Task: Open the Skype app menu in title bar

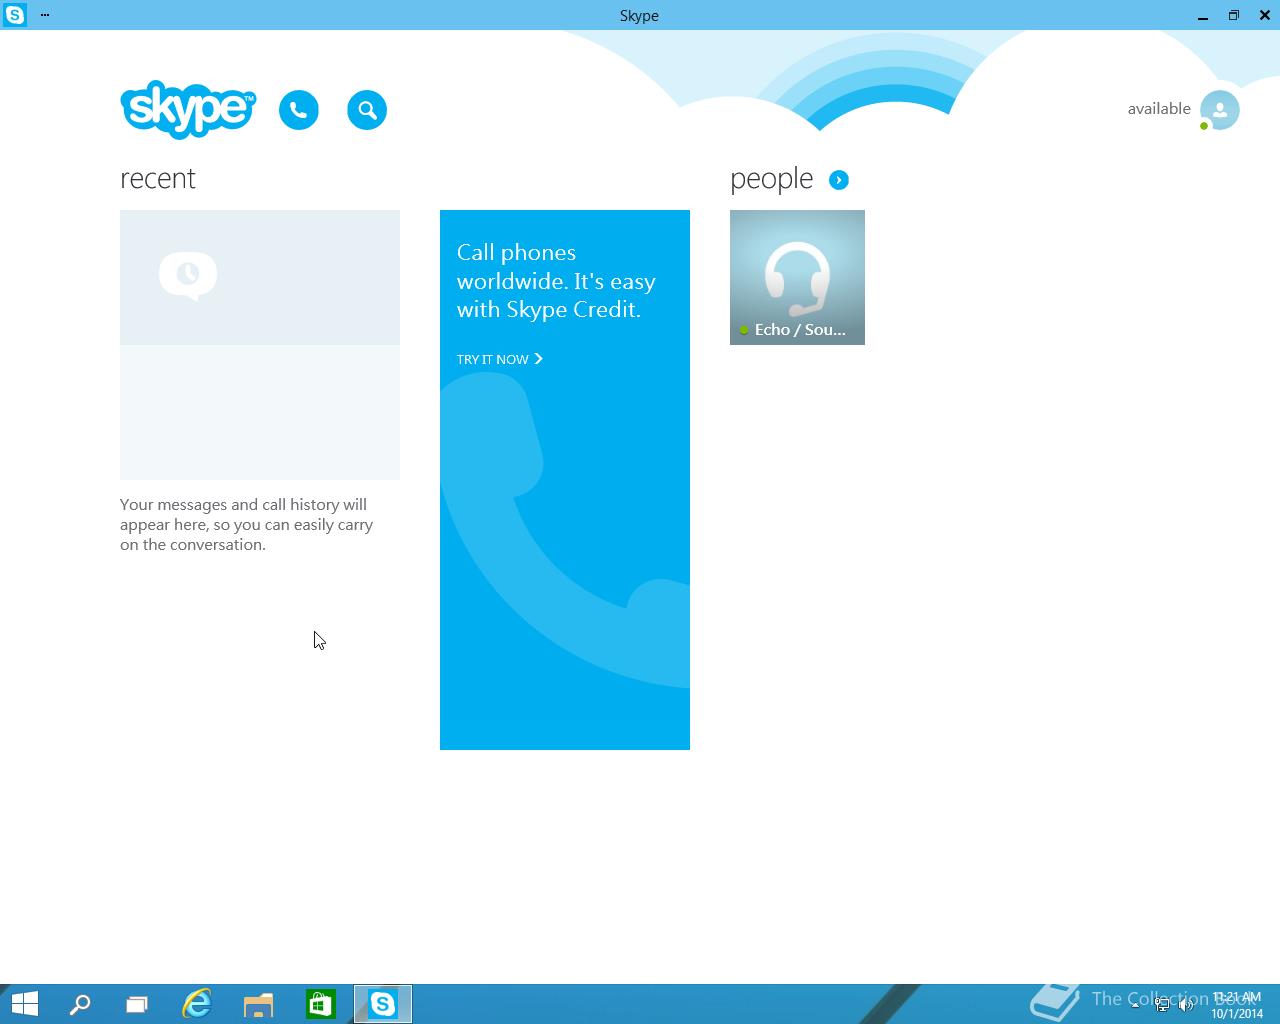Action: pyautogui.click(x=45, y=15)
